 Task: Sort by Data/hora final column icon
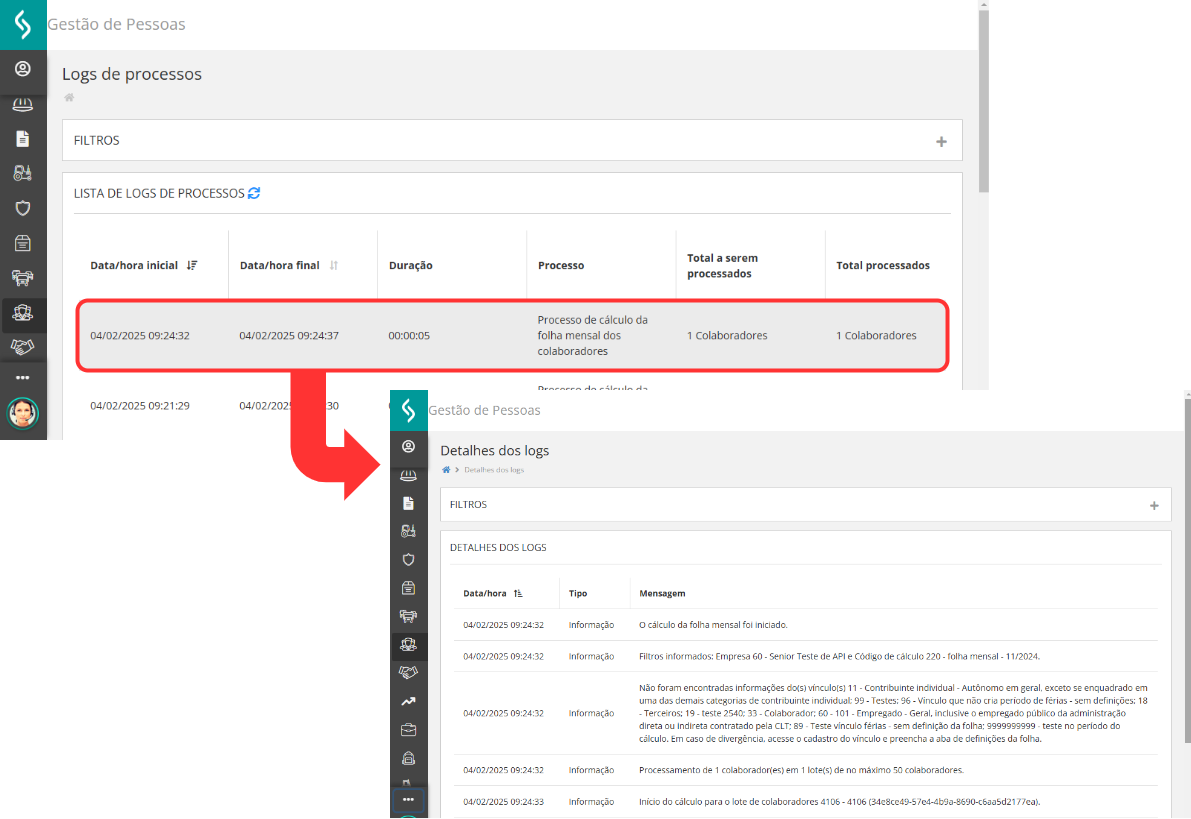tap(333, 265)
